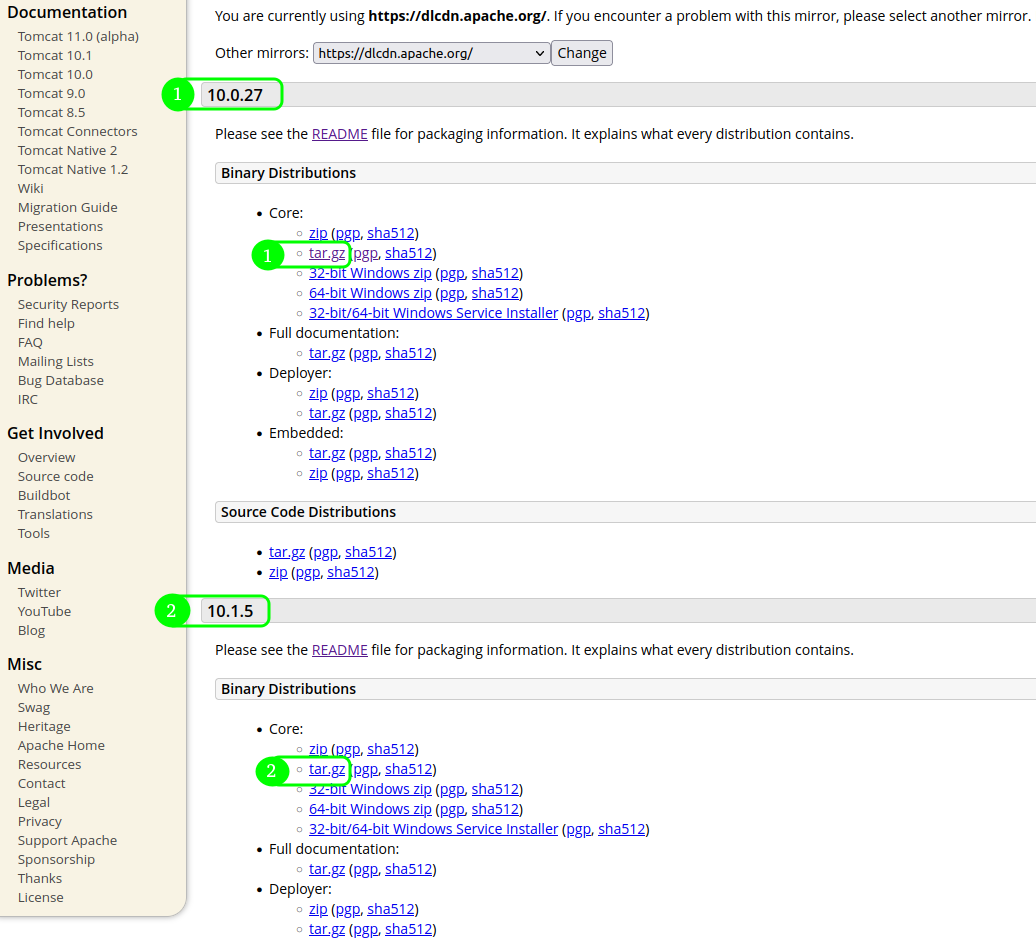The width and height of the screenshot is (1036, 941).
Task: Open License link
Action: point(40,897)
